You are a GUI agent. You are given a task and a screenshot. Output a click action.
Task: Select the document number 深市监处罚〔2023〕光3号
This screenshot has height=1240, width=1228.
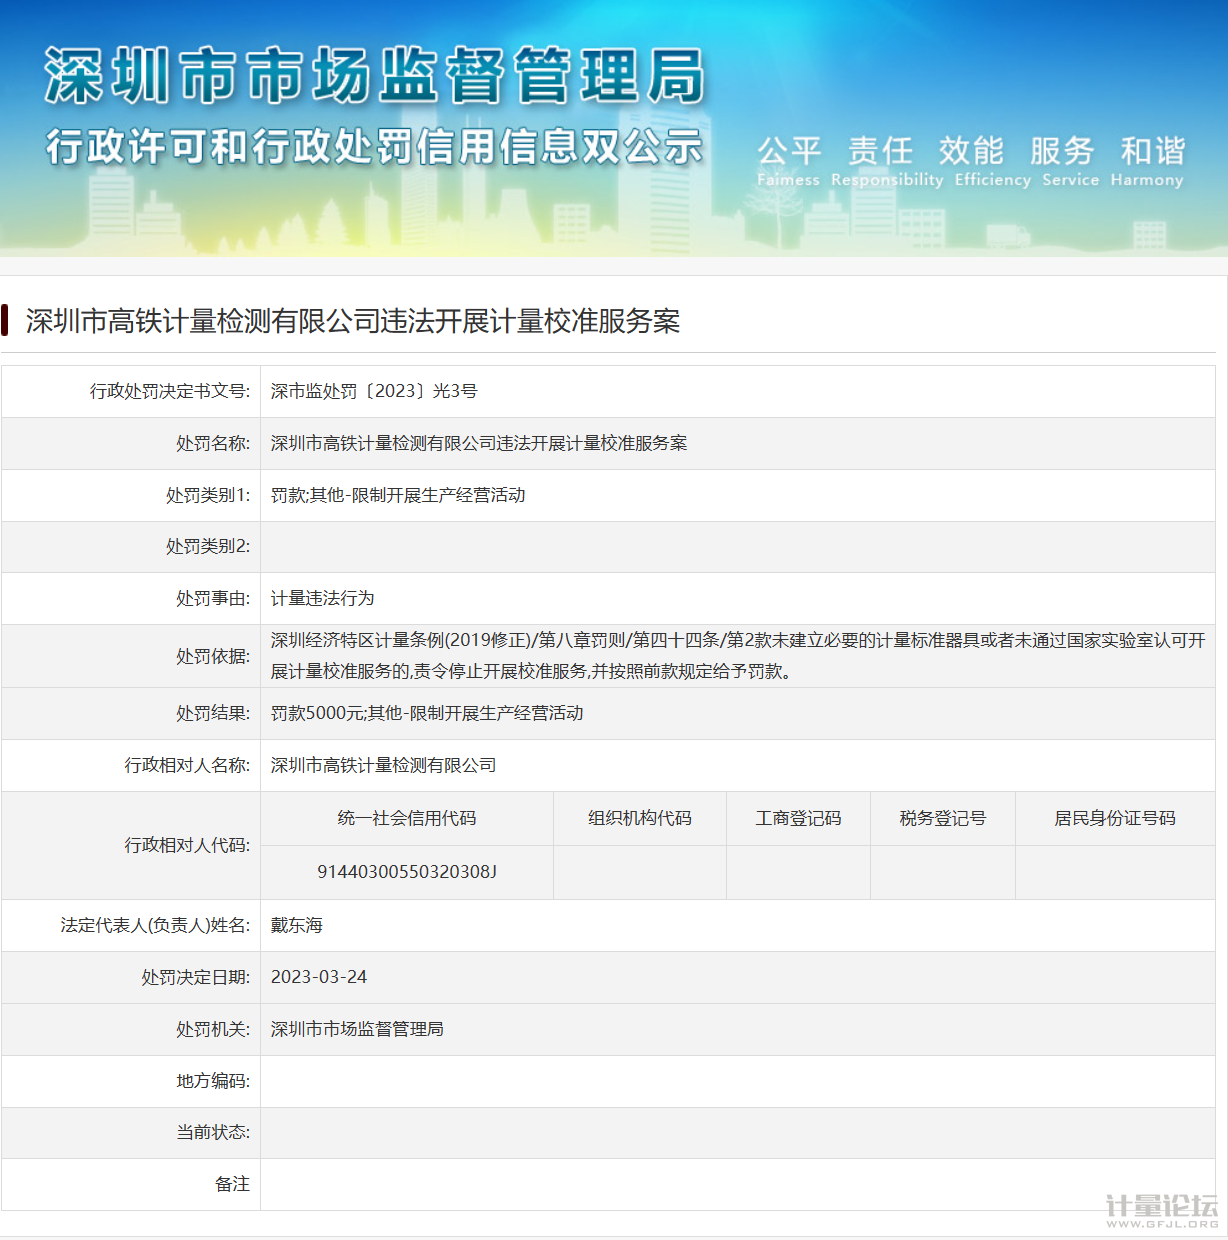(x=374, y=391)
